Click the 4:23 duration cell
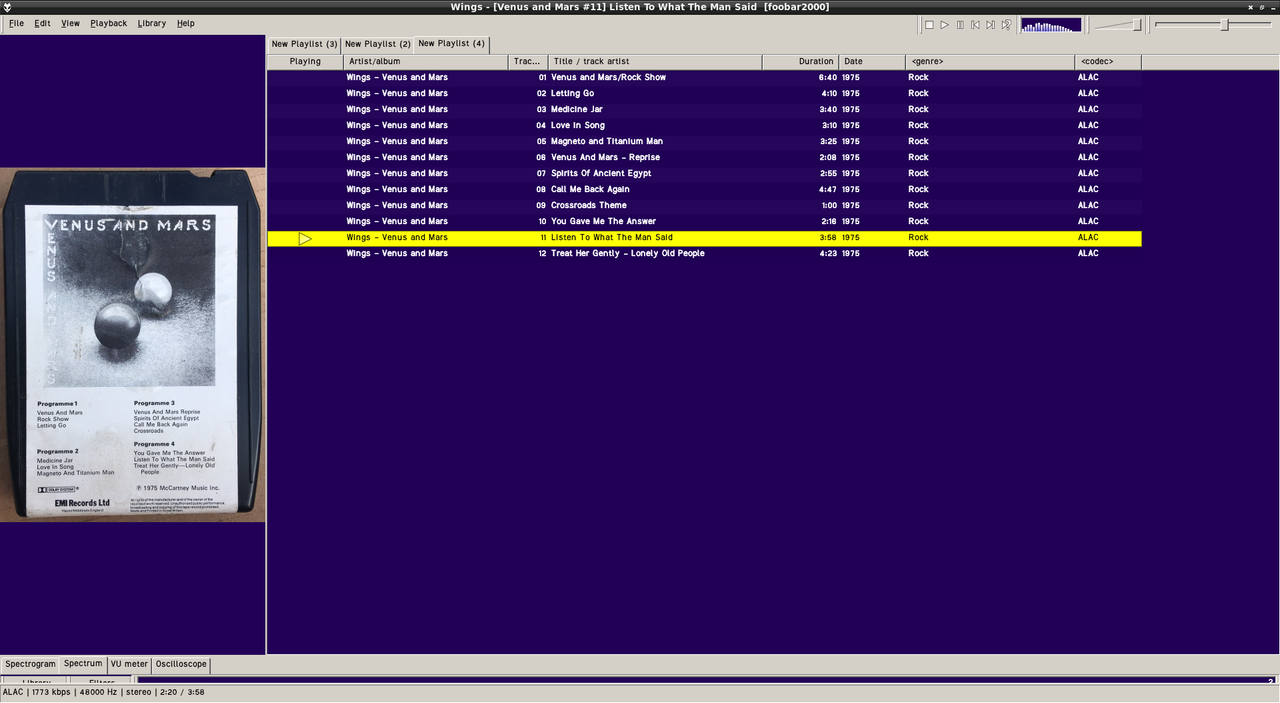 pyautogui.click(x=827, y=253)
